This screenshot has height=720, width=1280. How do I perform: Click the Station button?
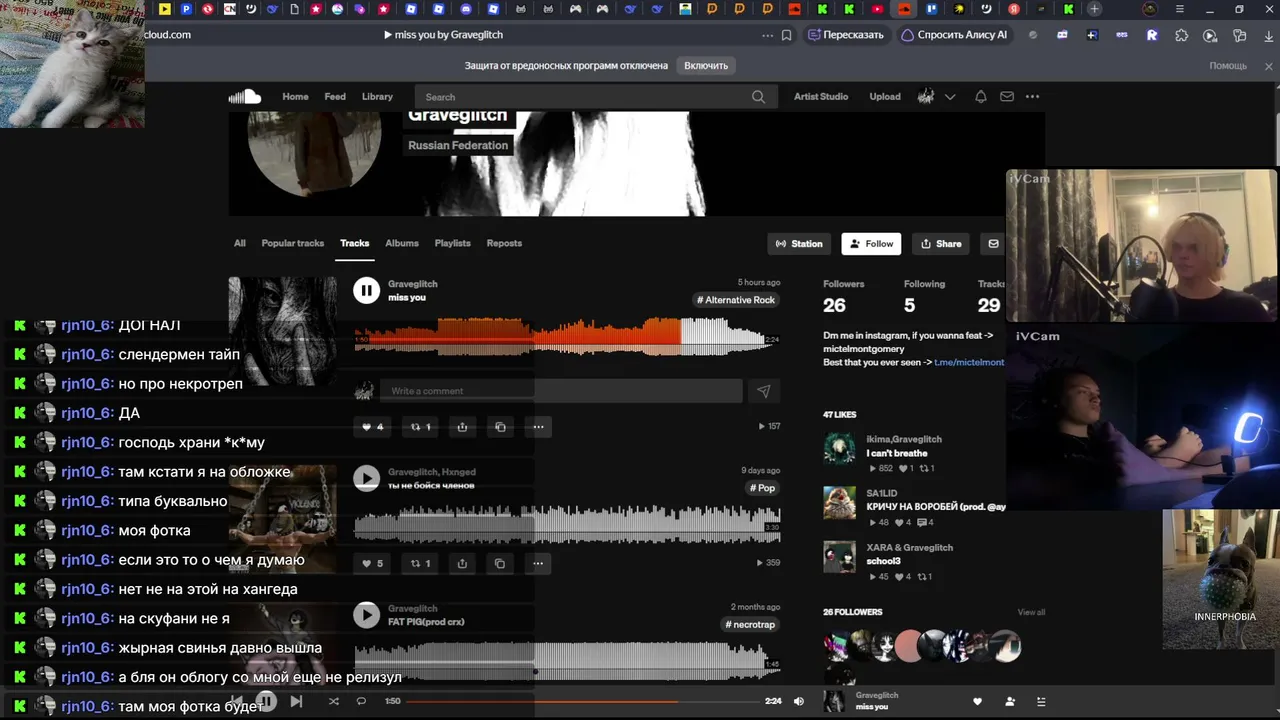(799, 244)
